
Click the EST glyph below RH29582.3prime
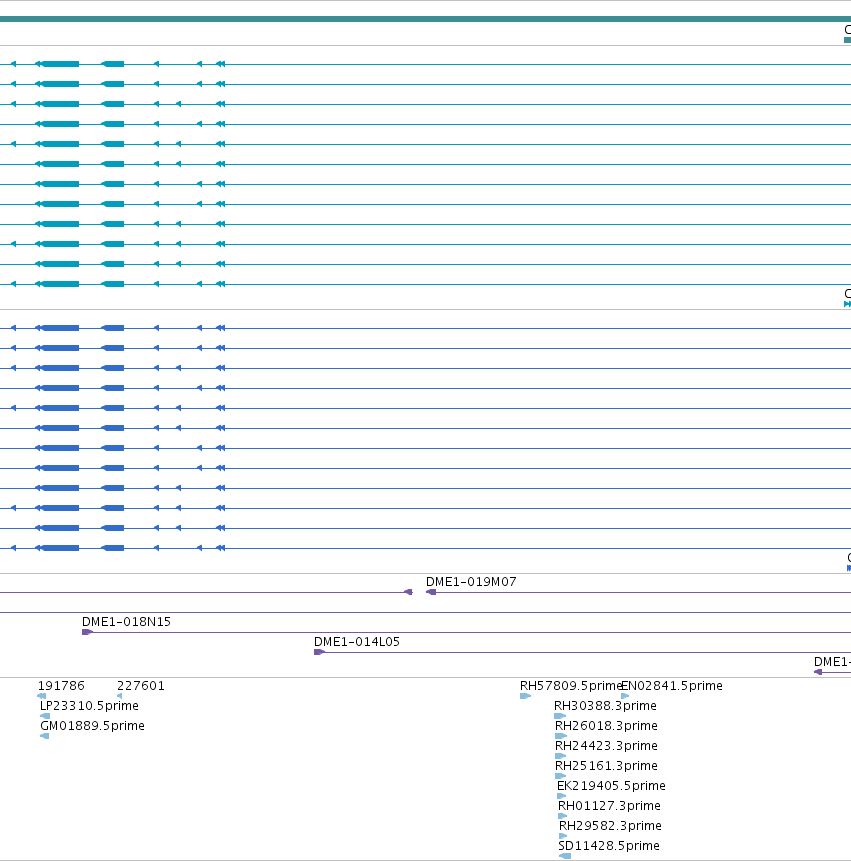563,836
